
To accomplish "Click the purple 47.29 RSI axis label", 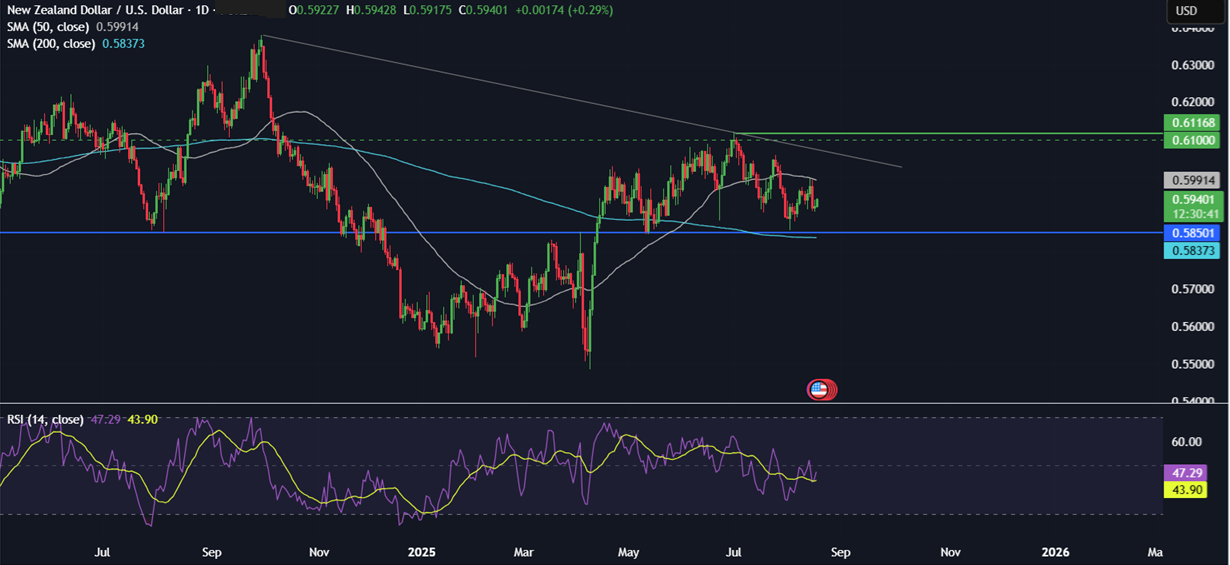I will click(x=1186, y=471).
